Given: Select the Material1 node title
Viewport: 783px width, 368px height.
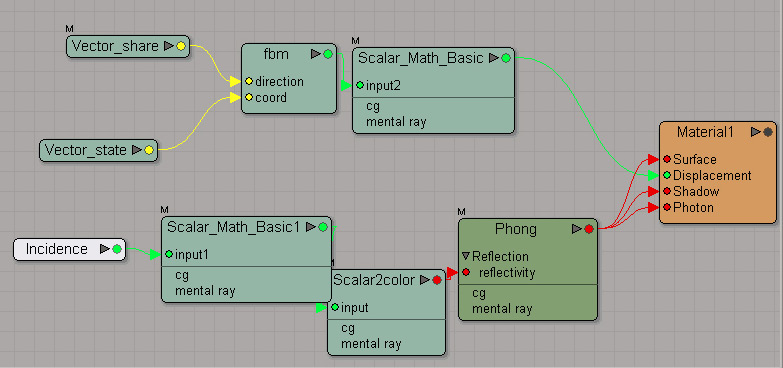Looking at the screenshot, I should 705,132.
